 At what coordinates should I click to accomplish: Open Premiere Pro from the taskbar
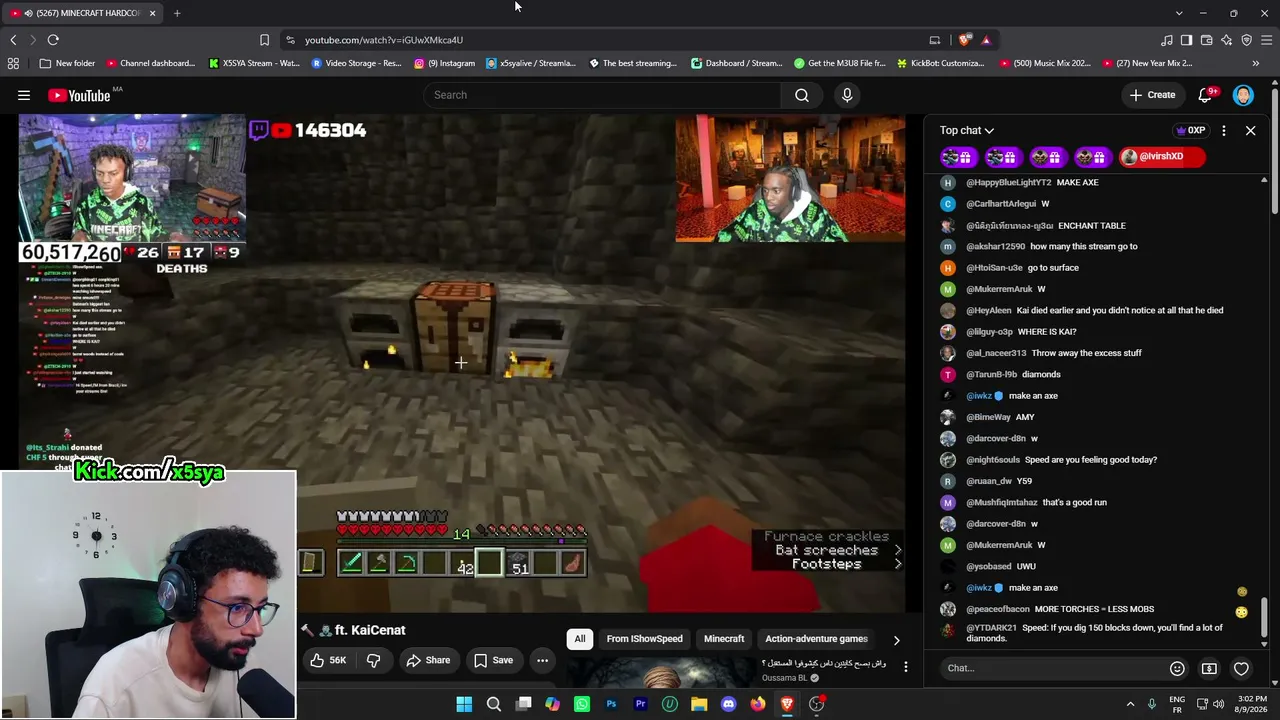coord(641,704)
